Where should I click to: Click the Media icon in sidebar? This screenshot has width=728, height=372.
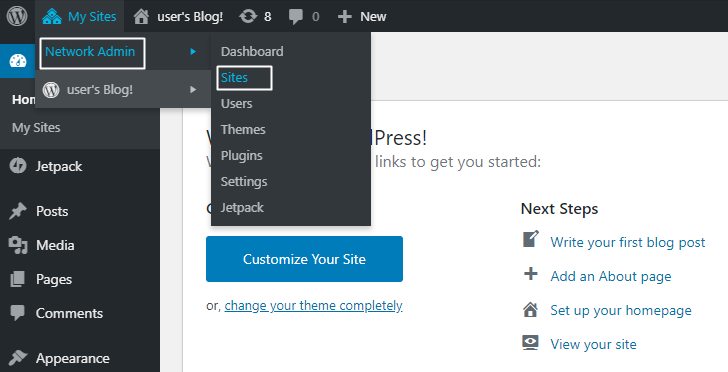coord(18,245)
